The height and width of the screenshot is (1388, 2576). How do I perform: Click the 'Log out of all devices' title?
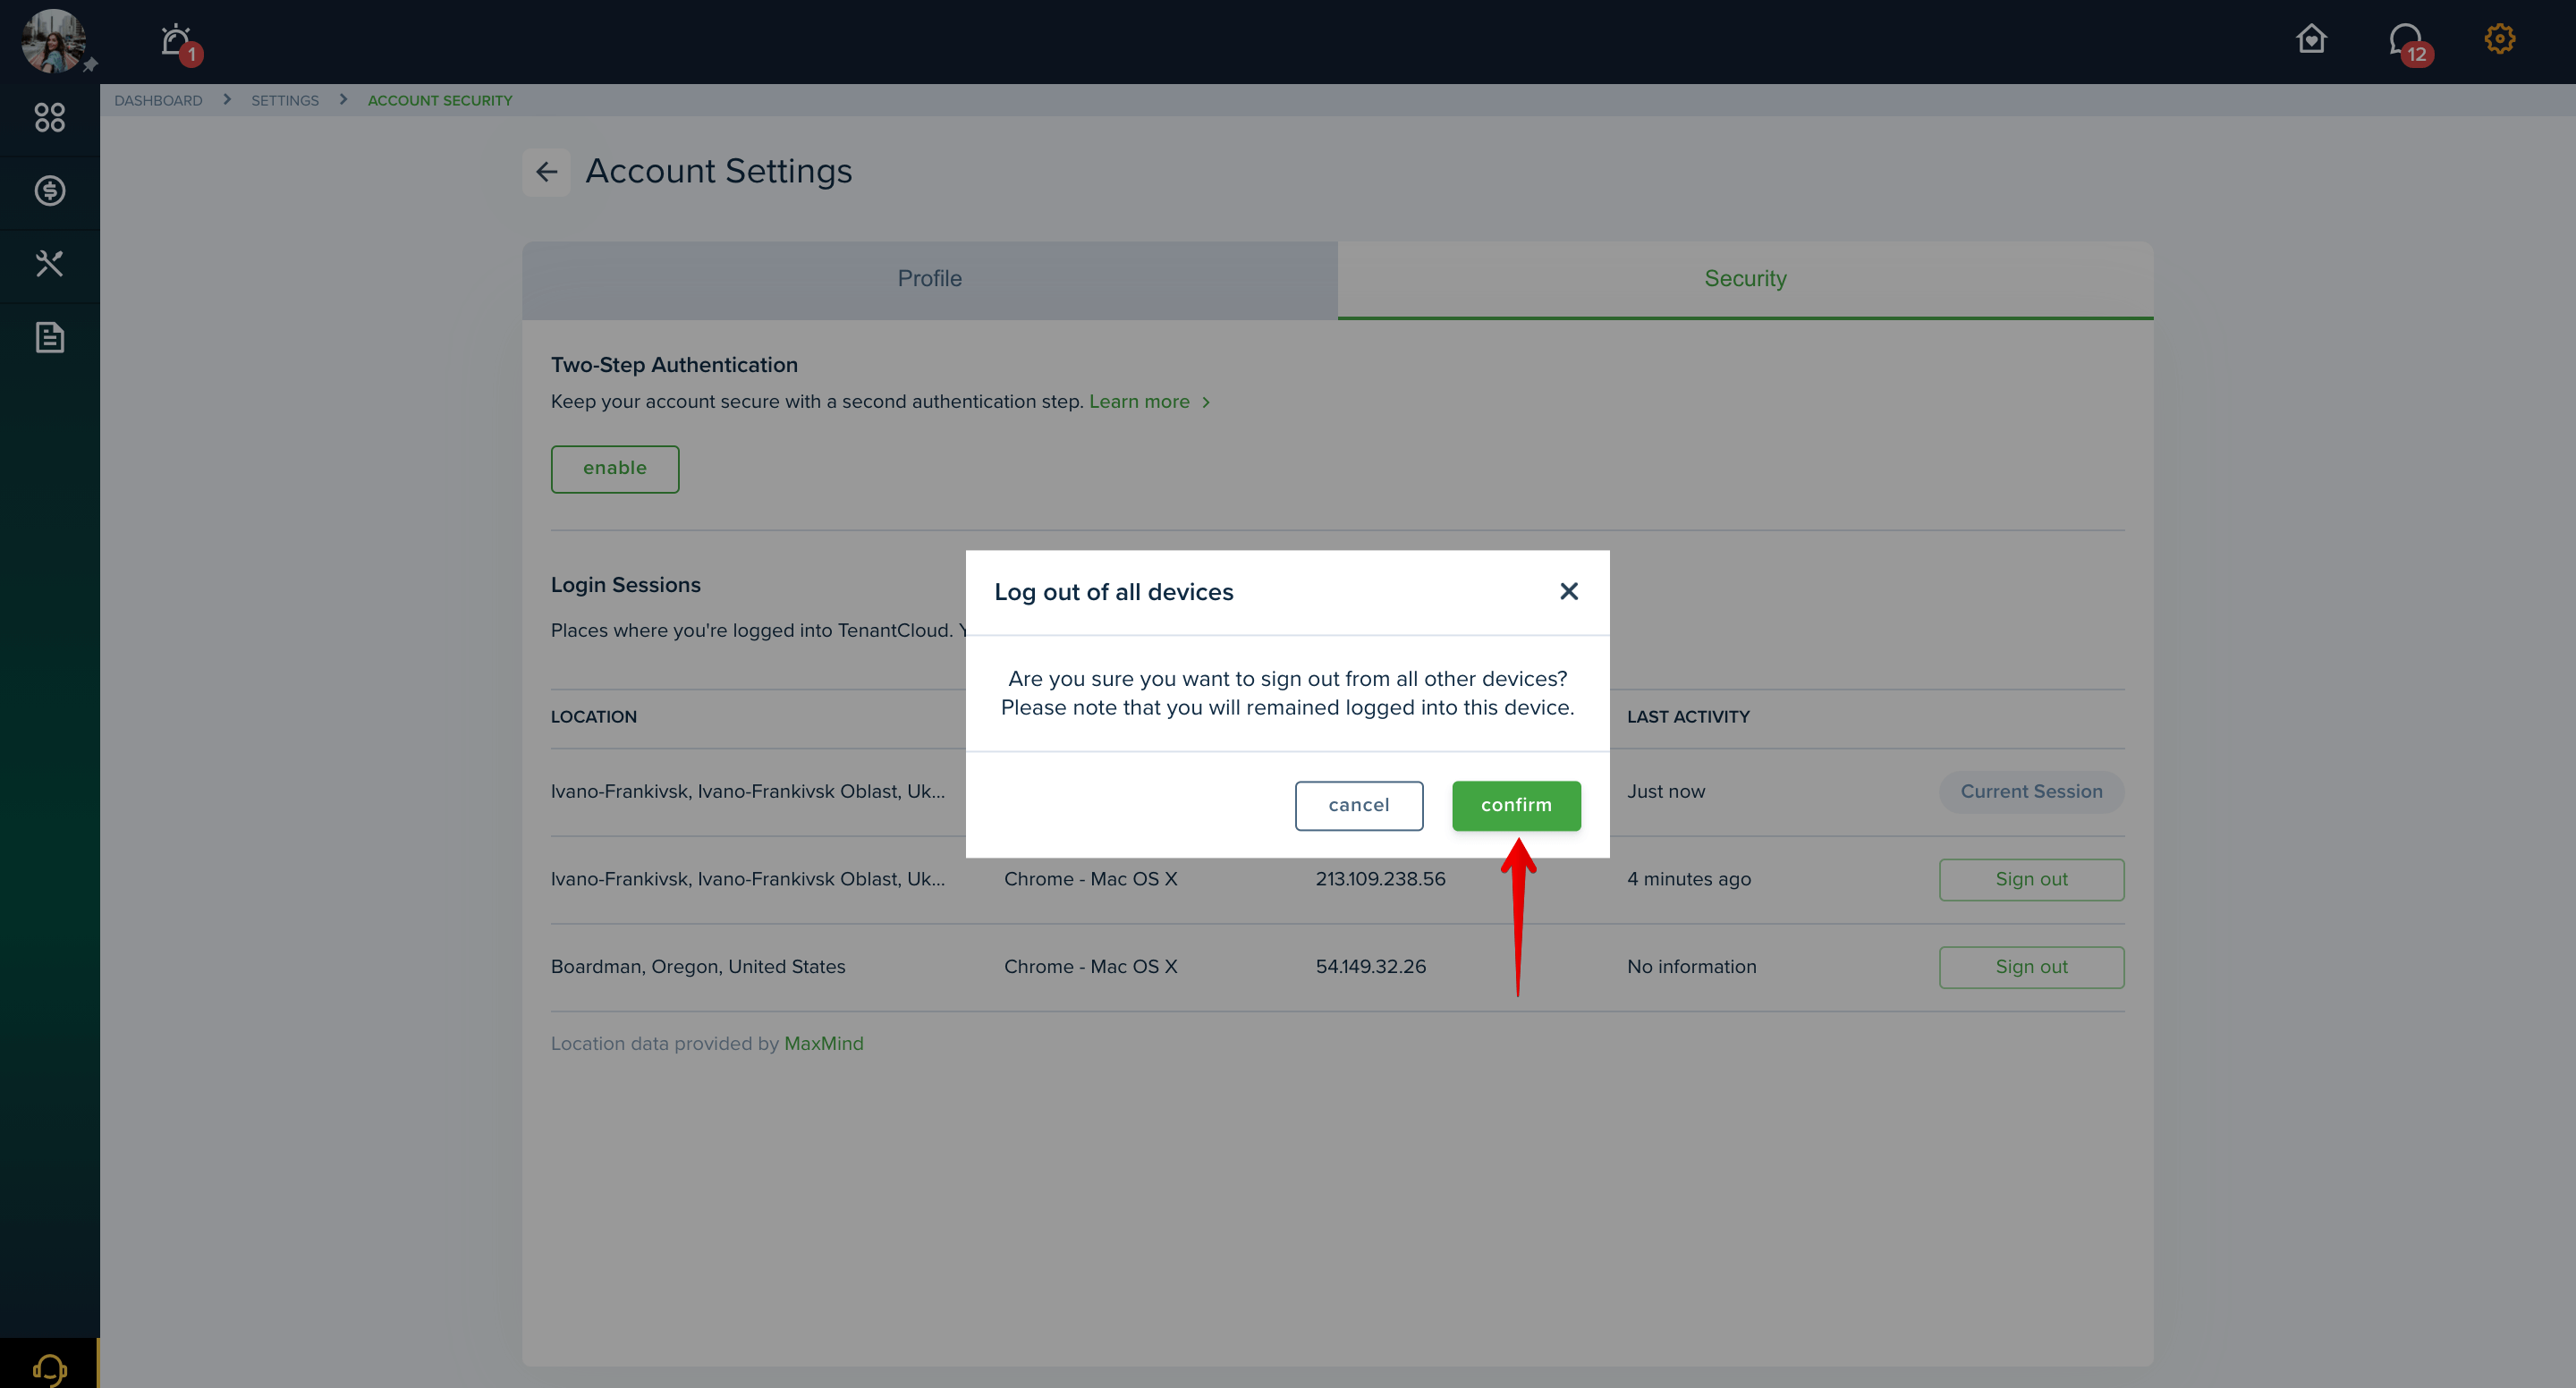[1114, 592]
